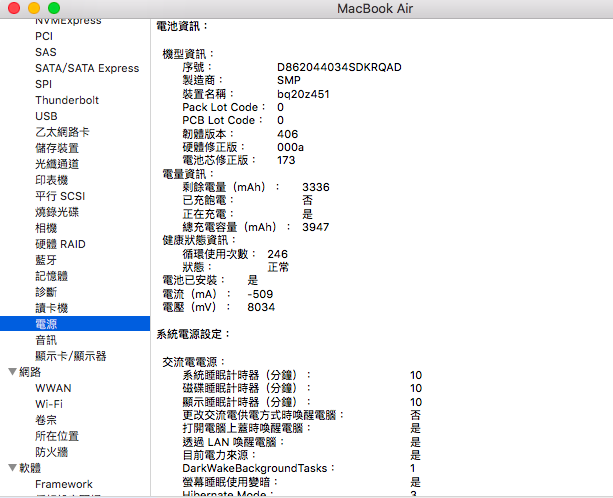The width and height of the screenshot is (613, 498).
Task: Click Pack Lot Code label
Action: 224,107
